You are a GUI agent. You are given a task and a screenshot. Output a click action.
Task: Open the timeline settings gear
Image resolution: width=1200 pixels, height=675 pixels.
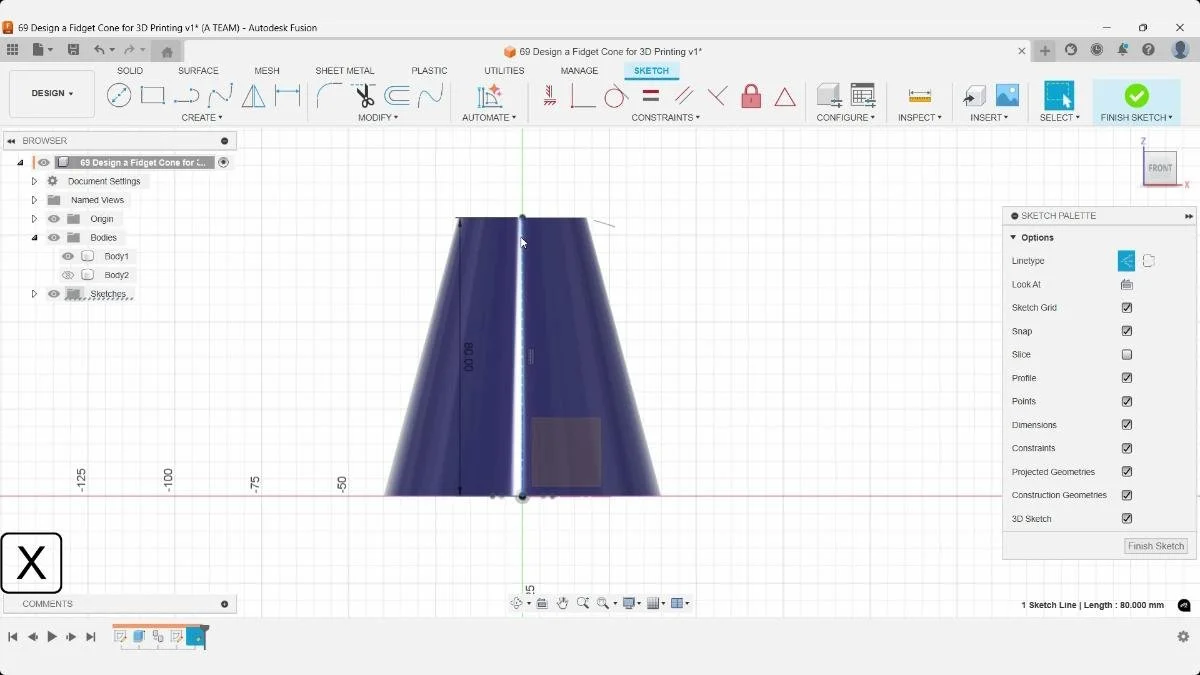1183,637
